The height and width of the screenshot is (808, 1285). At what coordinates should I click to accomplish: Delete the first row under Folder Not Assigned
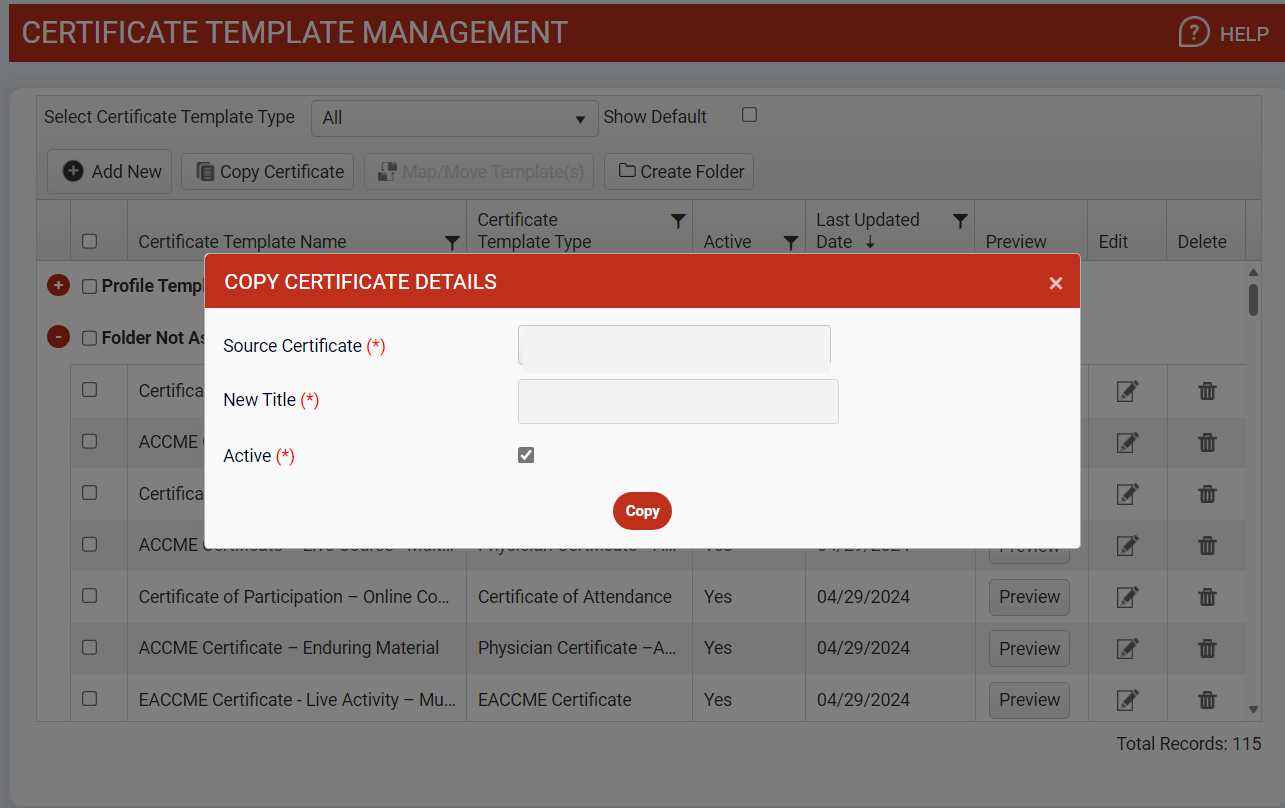point(1207,391)
